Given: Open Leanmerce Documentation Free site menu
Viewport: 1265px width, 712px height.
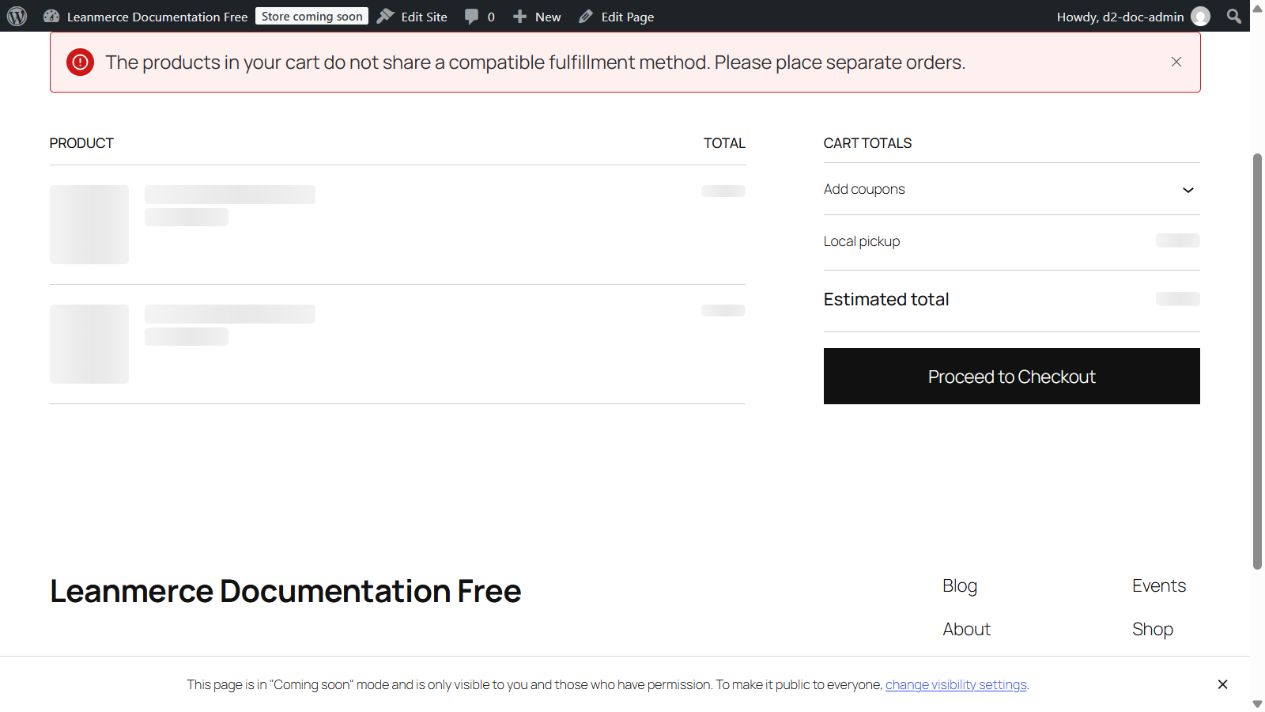Looking at the screenshot, I should pos(146,16).
